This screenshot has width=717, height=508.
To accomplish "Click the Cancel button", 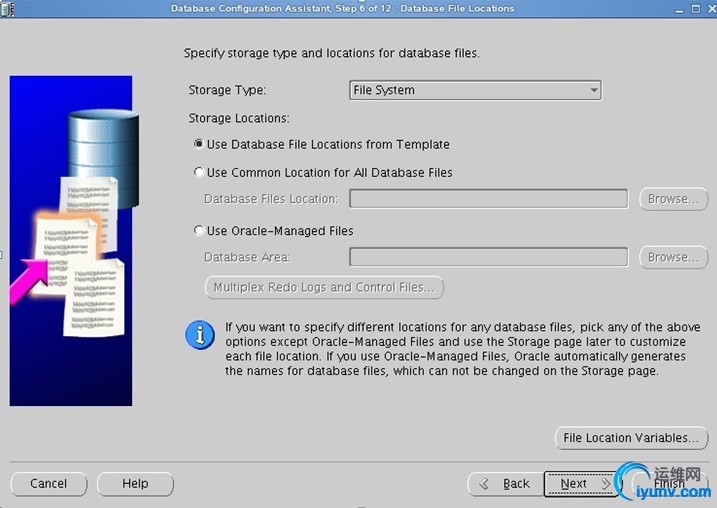I will pos(48,484).
